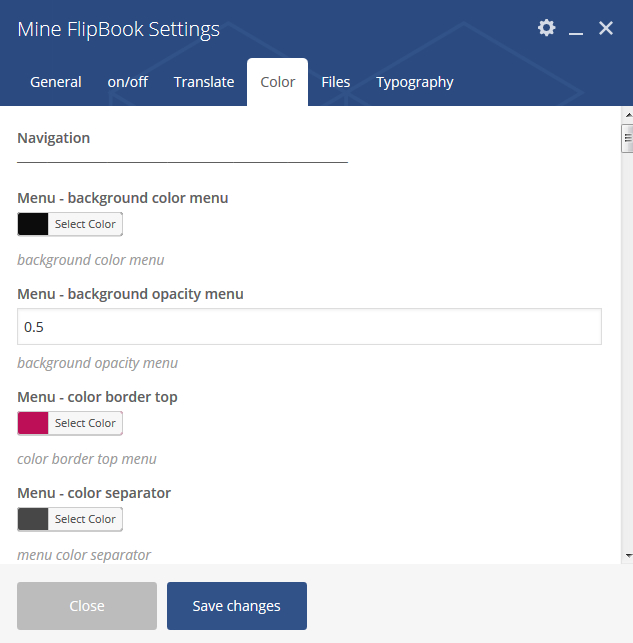
Task: Click the gray separator color swatch
Action: coord(33,519)
